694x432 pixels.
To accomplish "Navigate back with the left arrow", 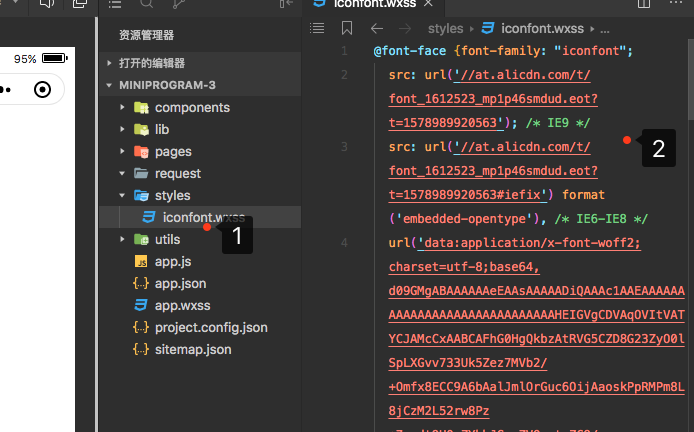I will (377, 29).
